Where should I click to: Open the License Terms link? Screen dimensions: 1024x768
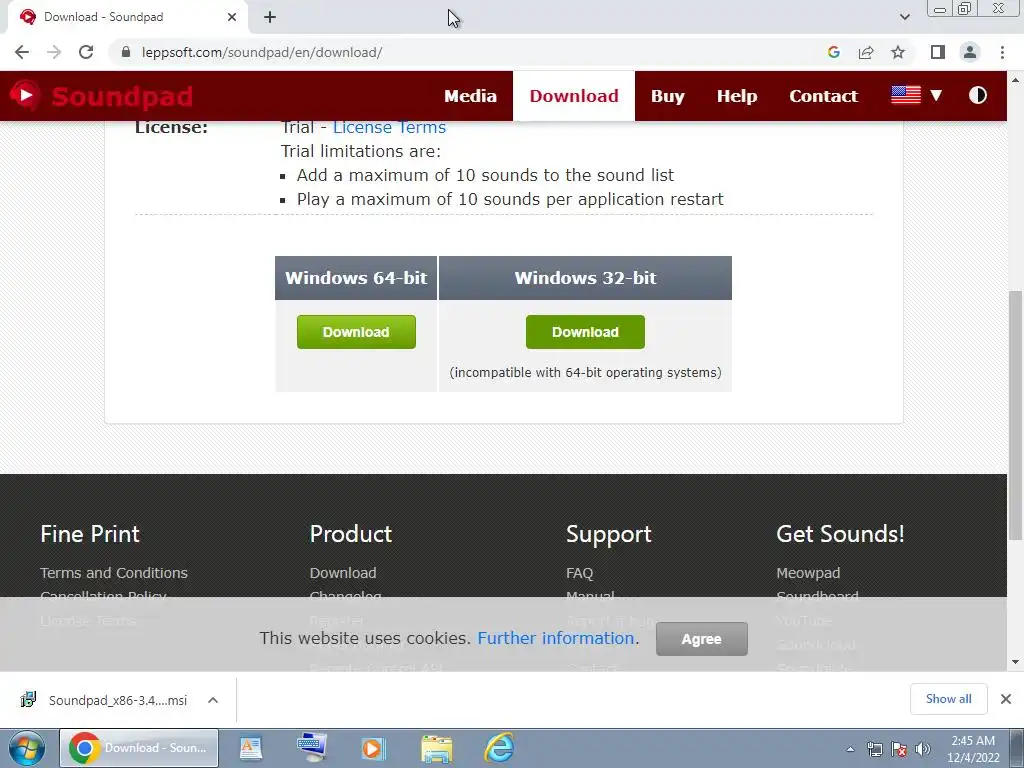389,127
